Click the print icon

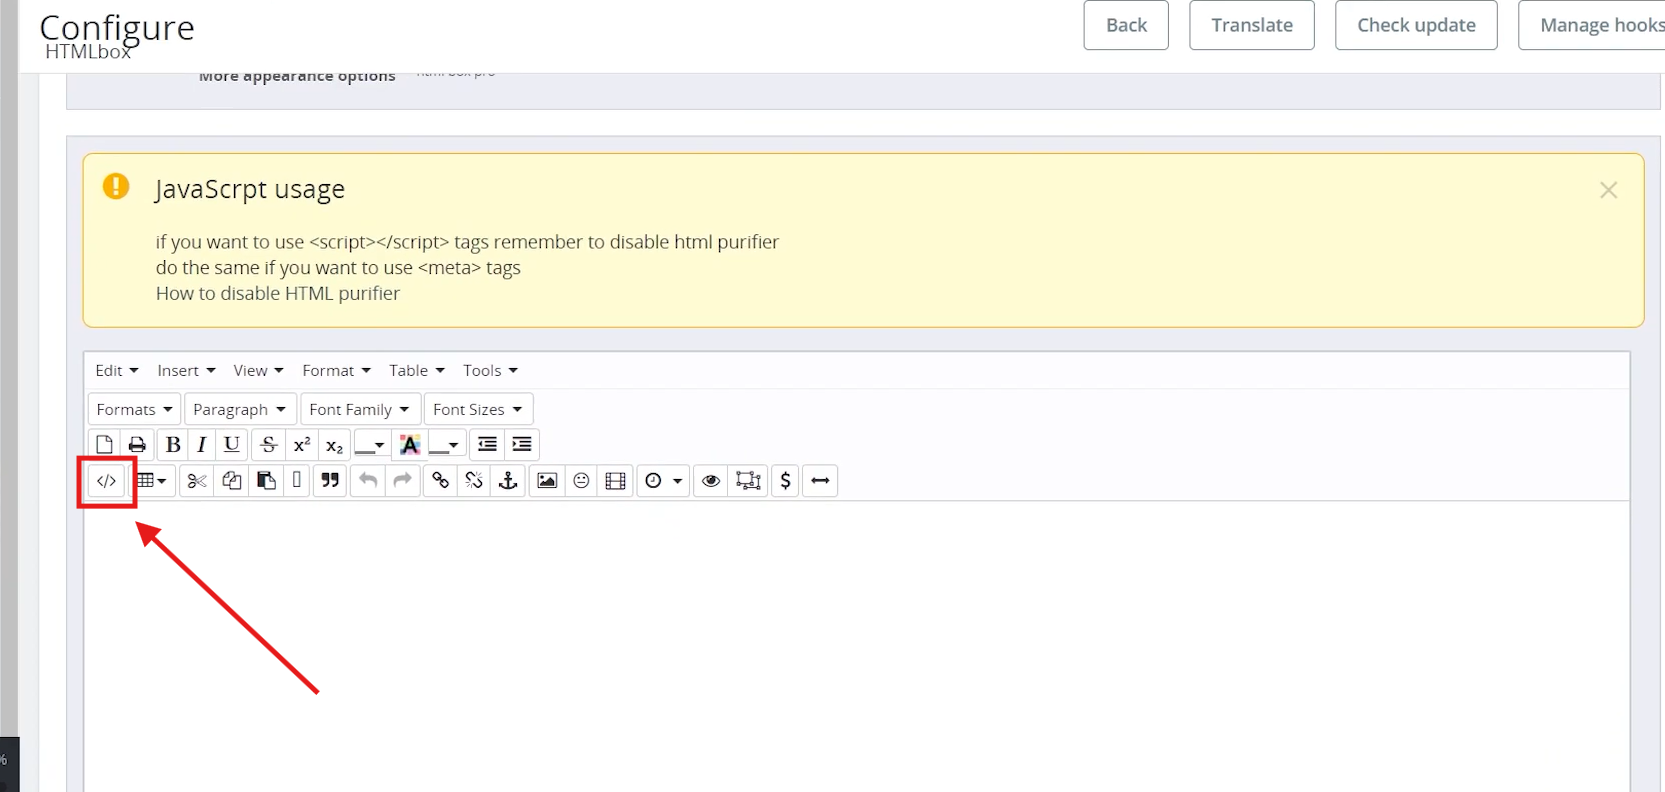point(137,445)
